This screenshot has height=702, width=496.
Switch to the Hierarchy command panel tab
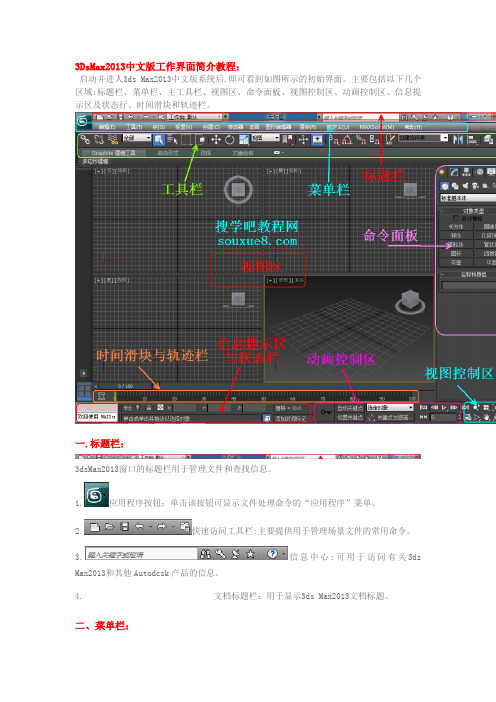coord(466,172)
